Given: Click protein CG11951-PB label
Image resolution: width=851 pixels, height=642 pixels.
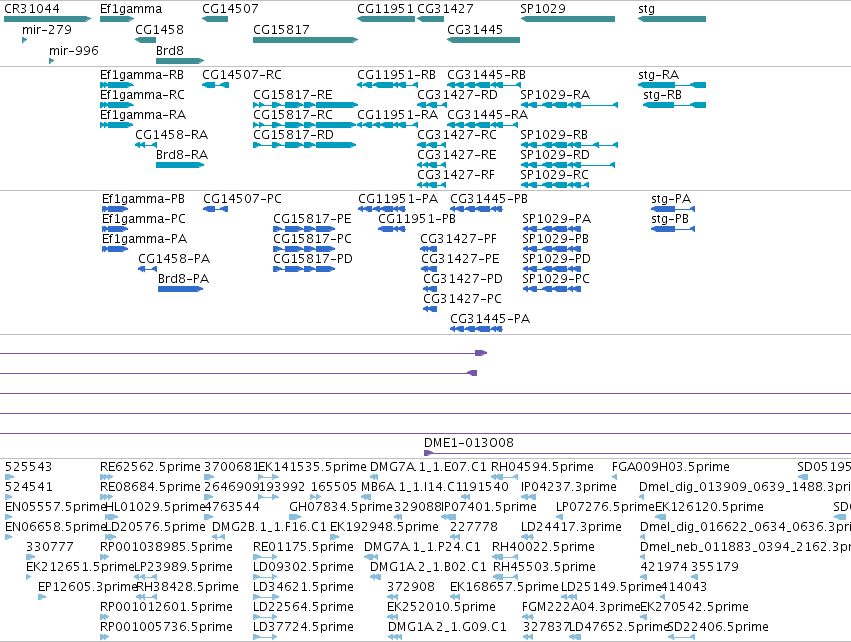Looking at the screenshot, I should point(417,219).
